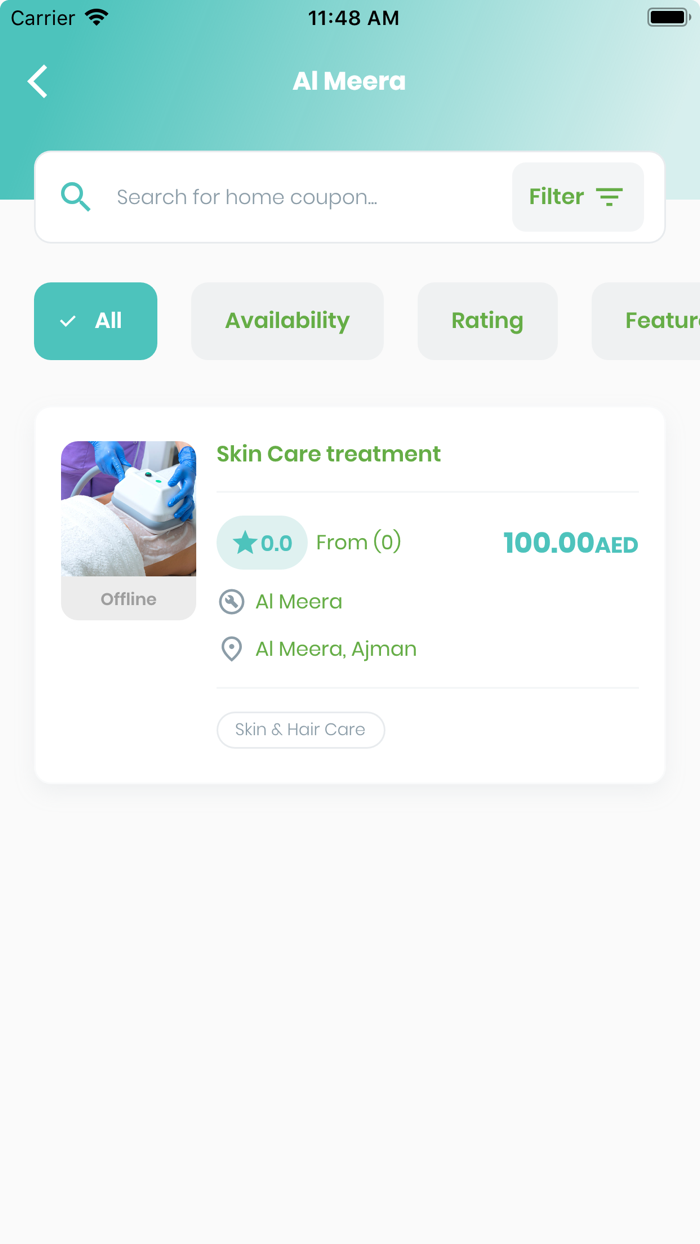Click the location pin icon for Al Meera, Ajman

(x=231, y=648)
